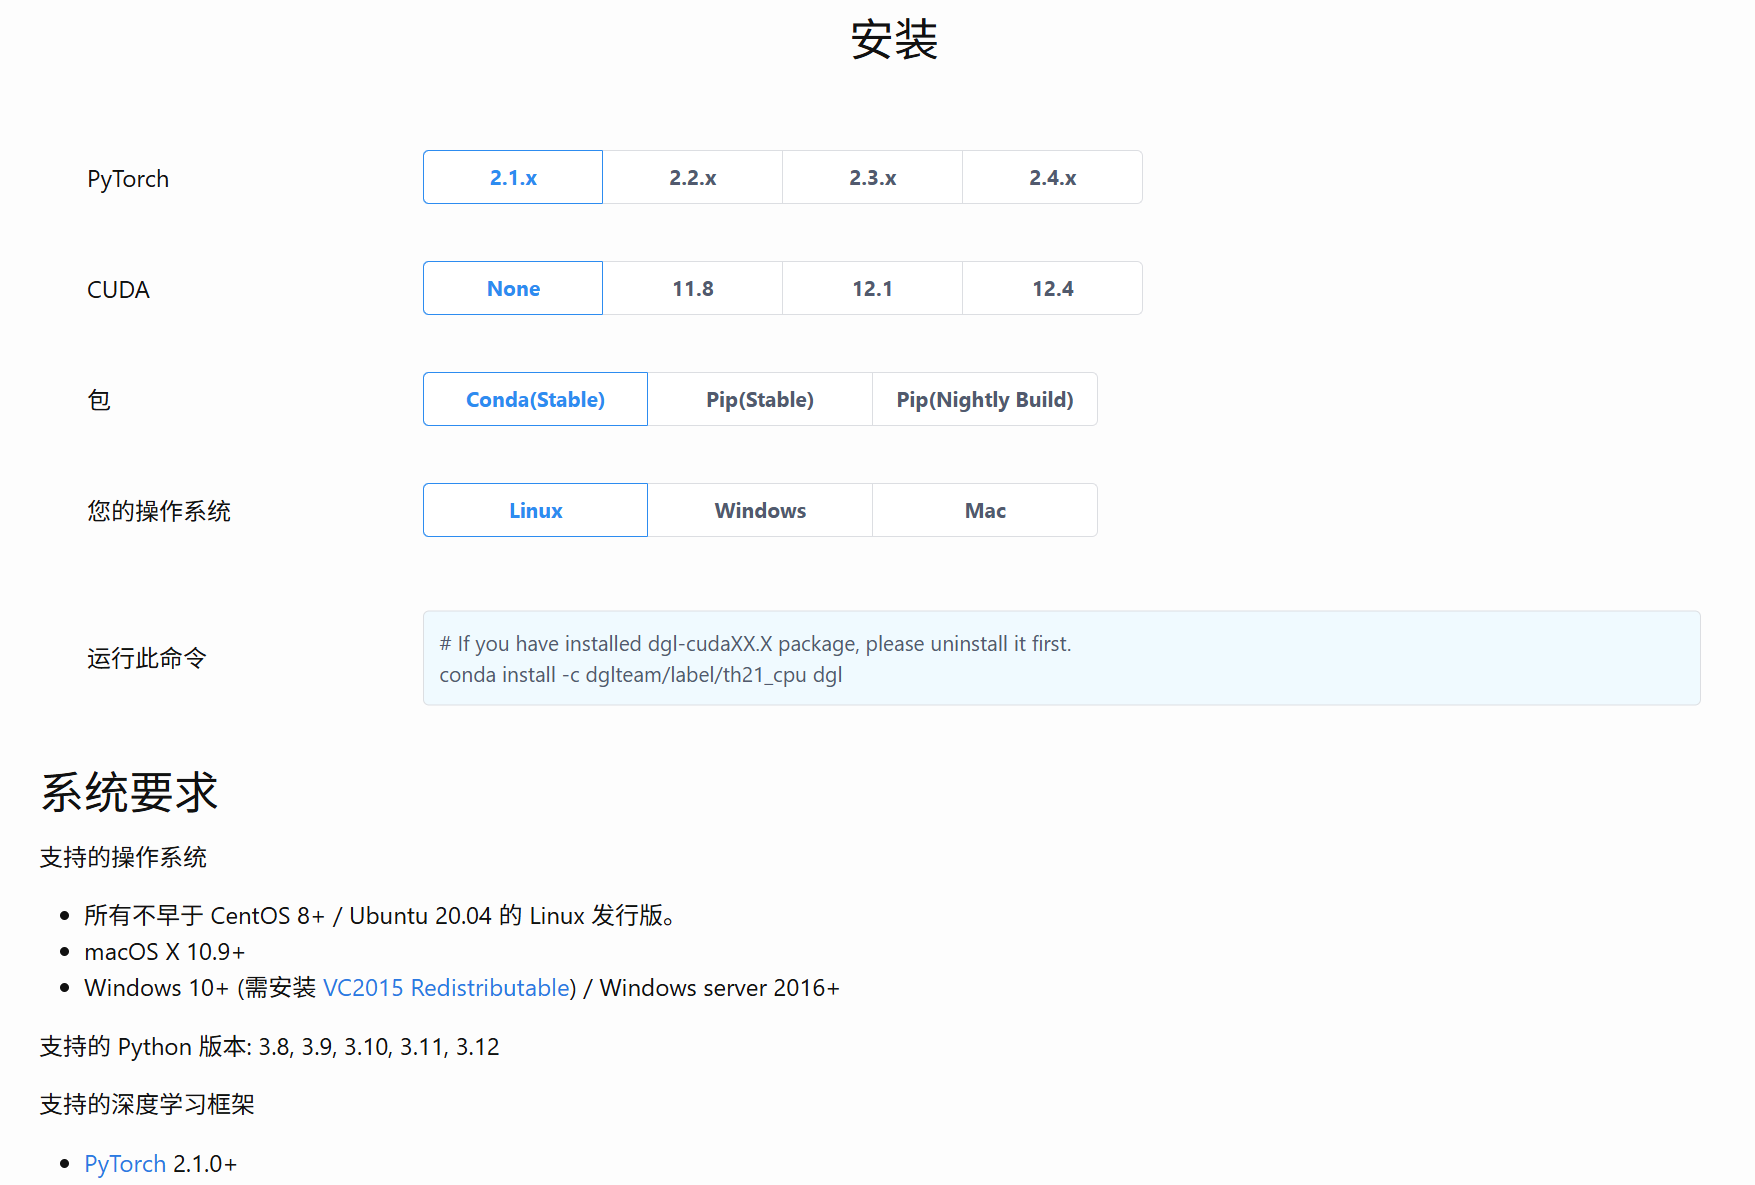The width and height of the screenshot is (1755, 1185).
Task: Select the Pip(Nightly Build) package option
Action: coord(985,399)
